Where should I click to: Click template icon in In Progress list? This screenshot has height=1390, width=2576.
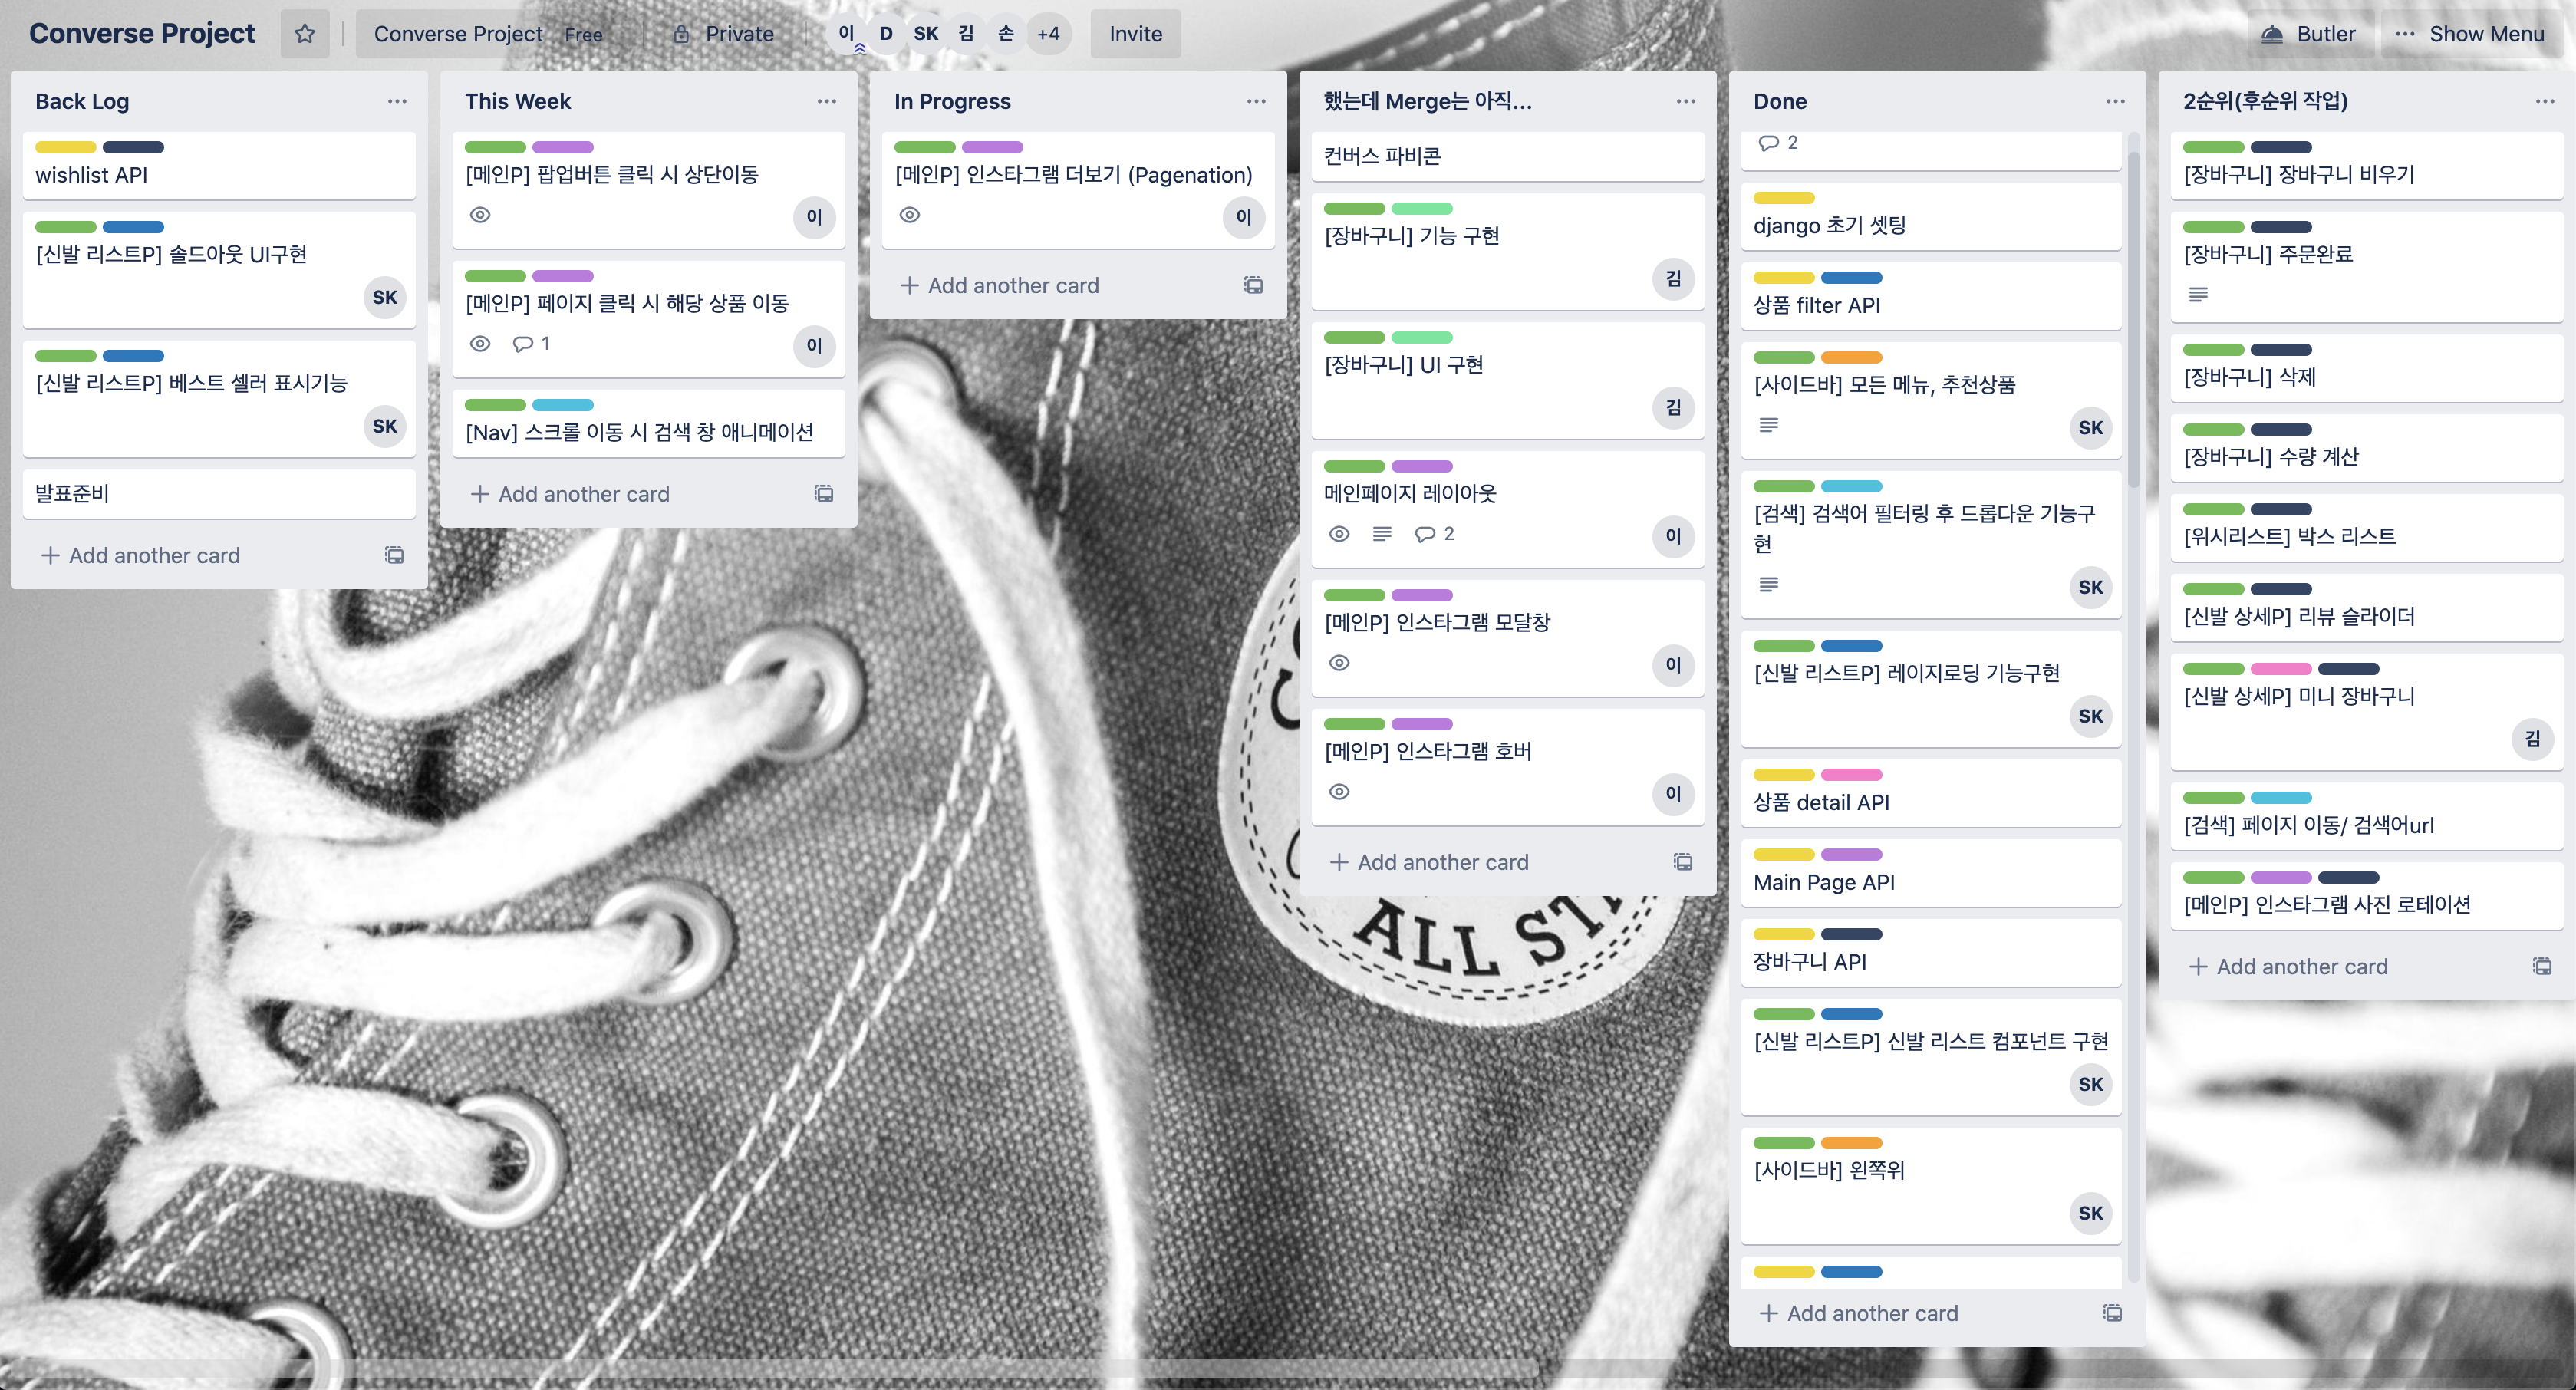click(1253, 285)
